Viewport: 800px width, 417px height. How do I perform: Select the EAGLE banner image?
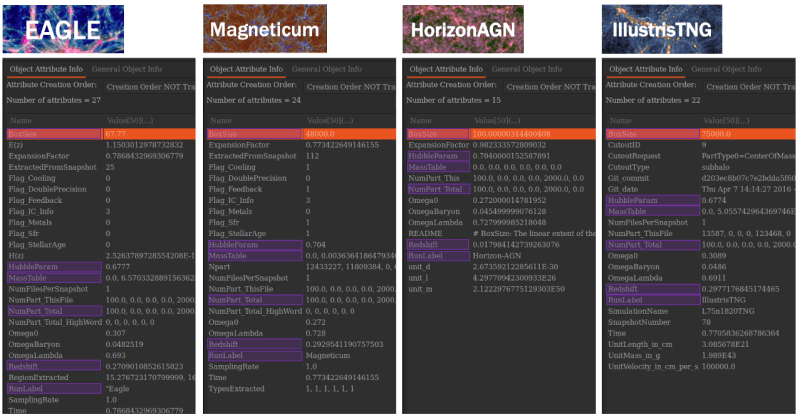click(x=63, y=29)
